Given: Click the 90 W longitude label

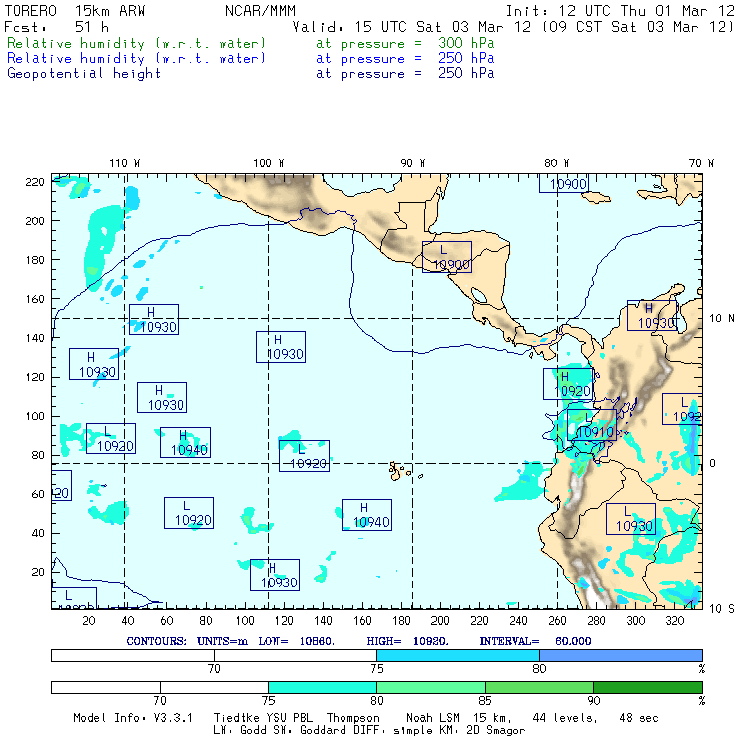Looking at the screenshot, I should pyautogui.click(x=413, y=163).
